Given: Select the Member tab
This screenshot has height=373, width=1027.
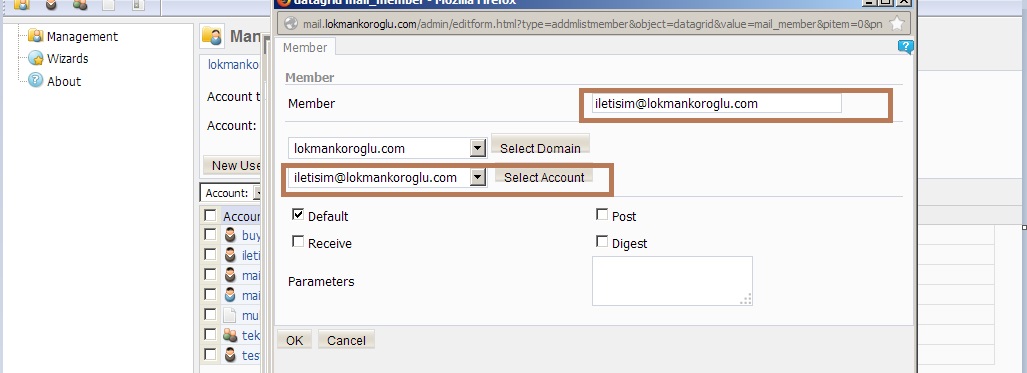Looking at the screenshot, I should [305, 48].
